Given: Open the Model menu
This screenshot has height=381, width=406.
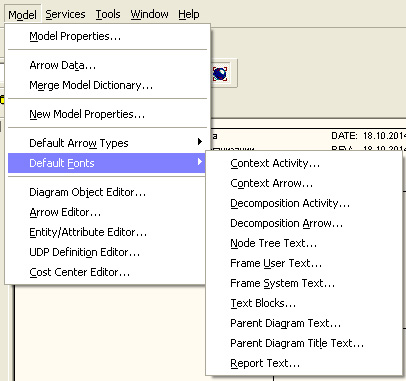Looking at the screenshot, I should click(22, 15).
